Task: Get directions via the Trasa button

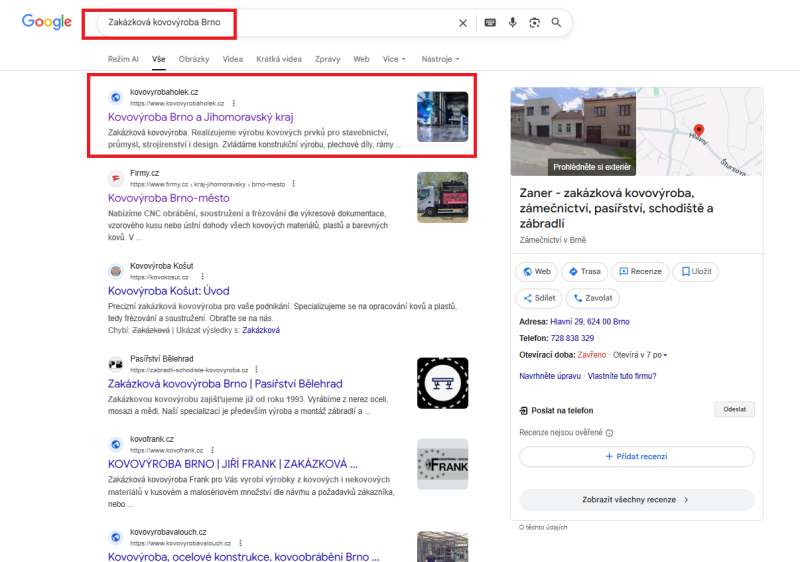Action: [x=584, y=271]
